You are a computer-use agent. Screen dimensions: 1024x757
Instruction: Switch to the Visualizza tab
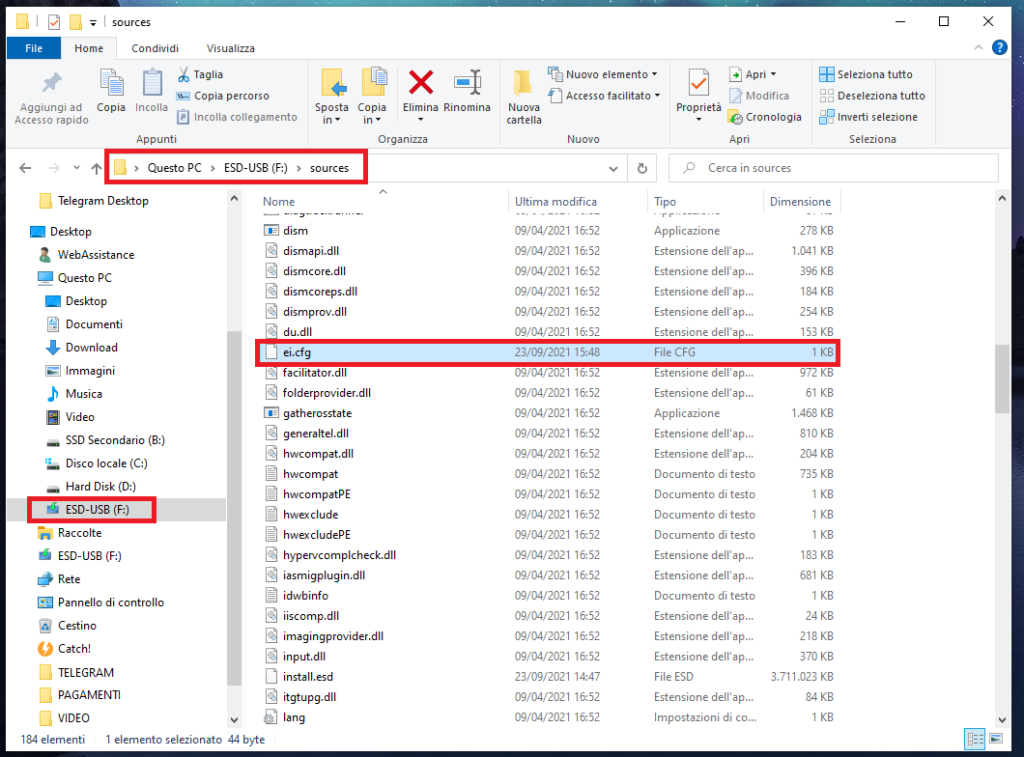click(x=231, y=48)
